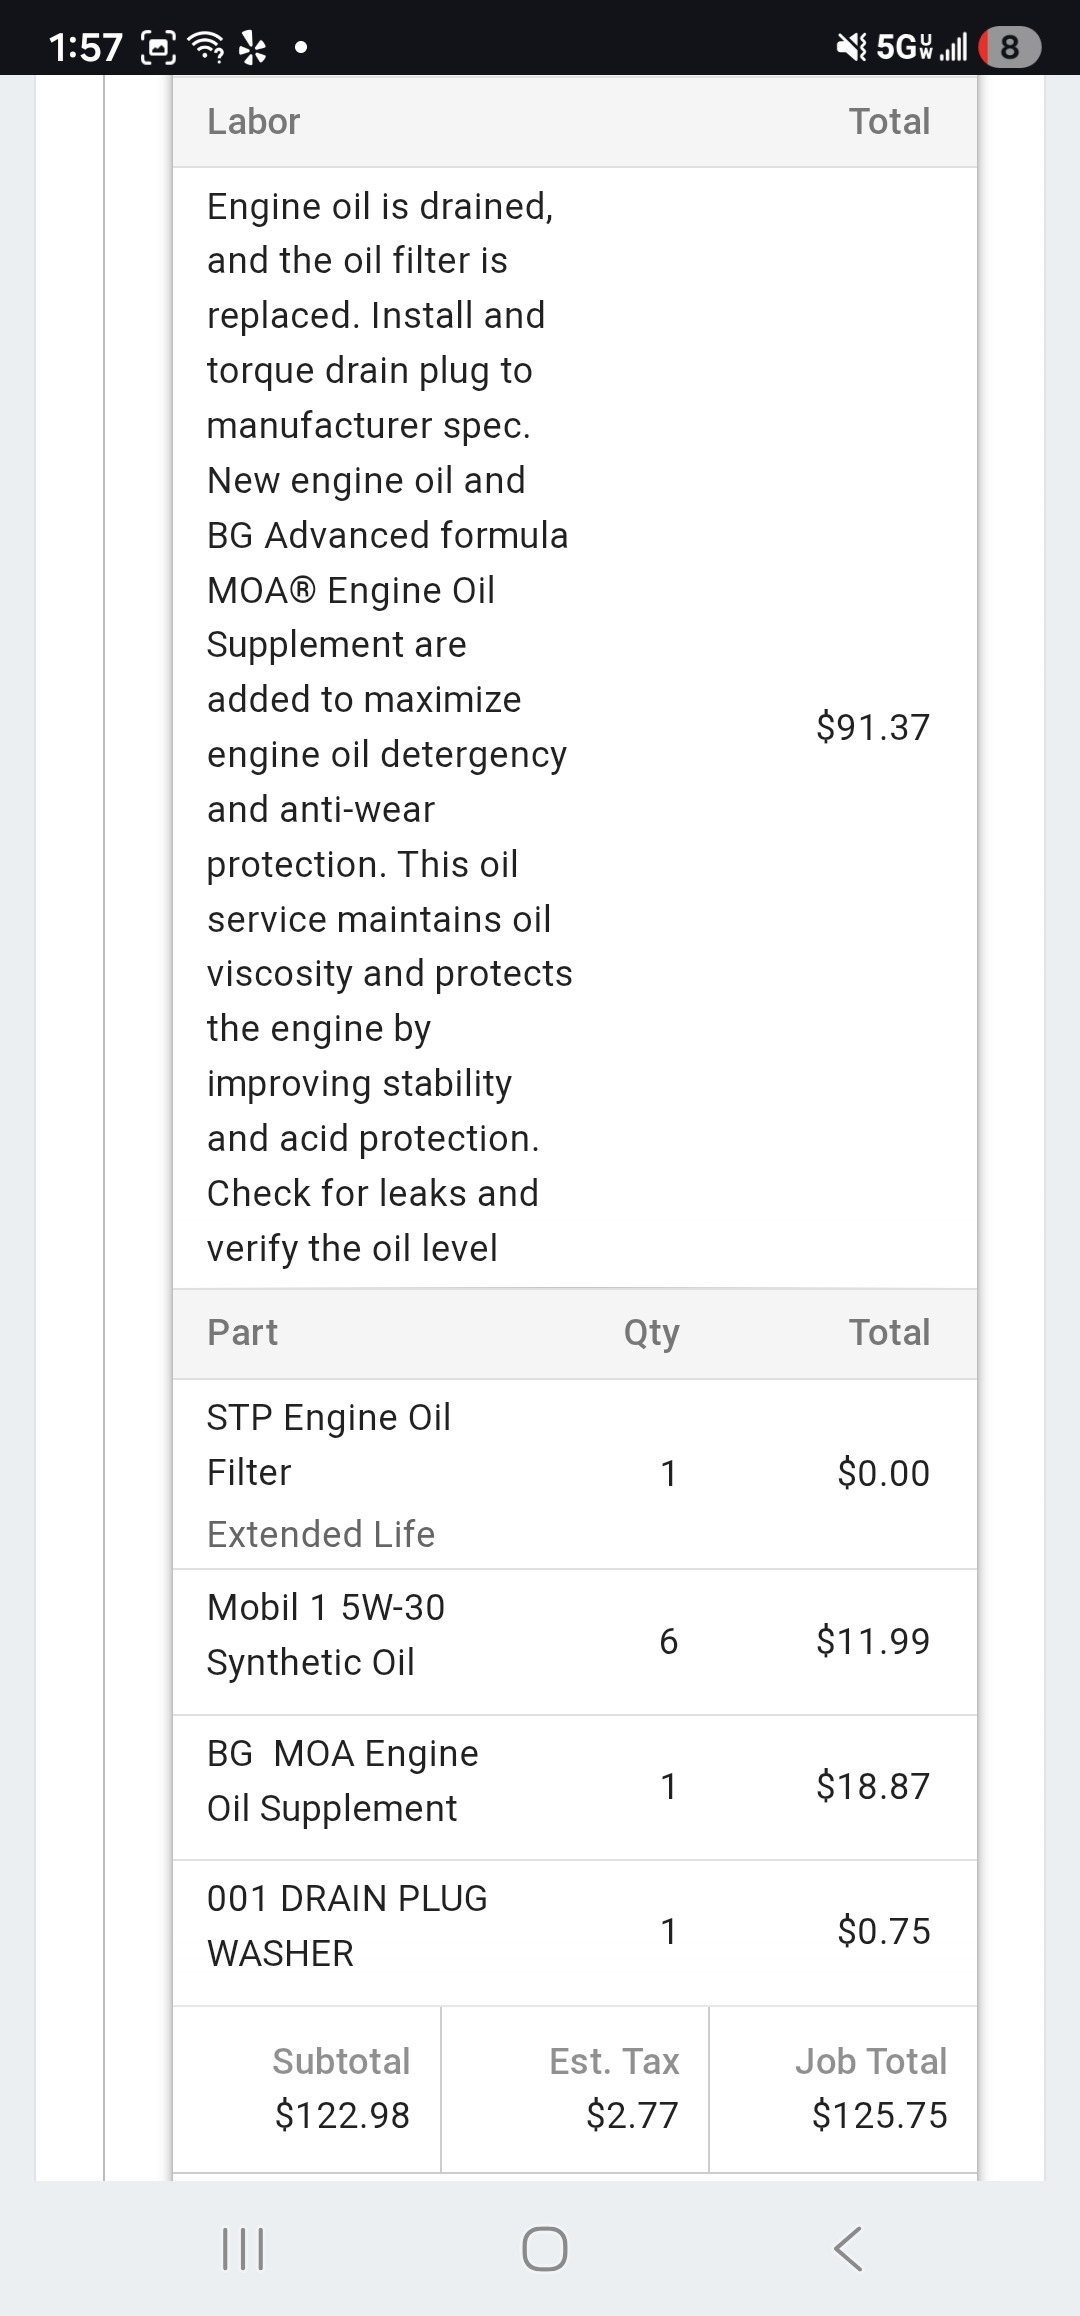Select the Qty column header

[x=651, y=1333]
